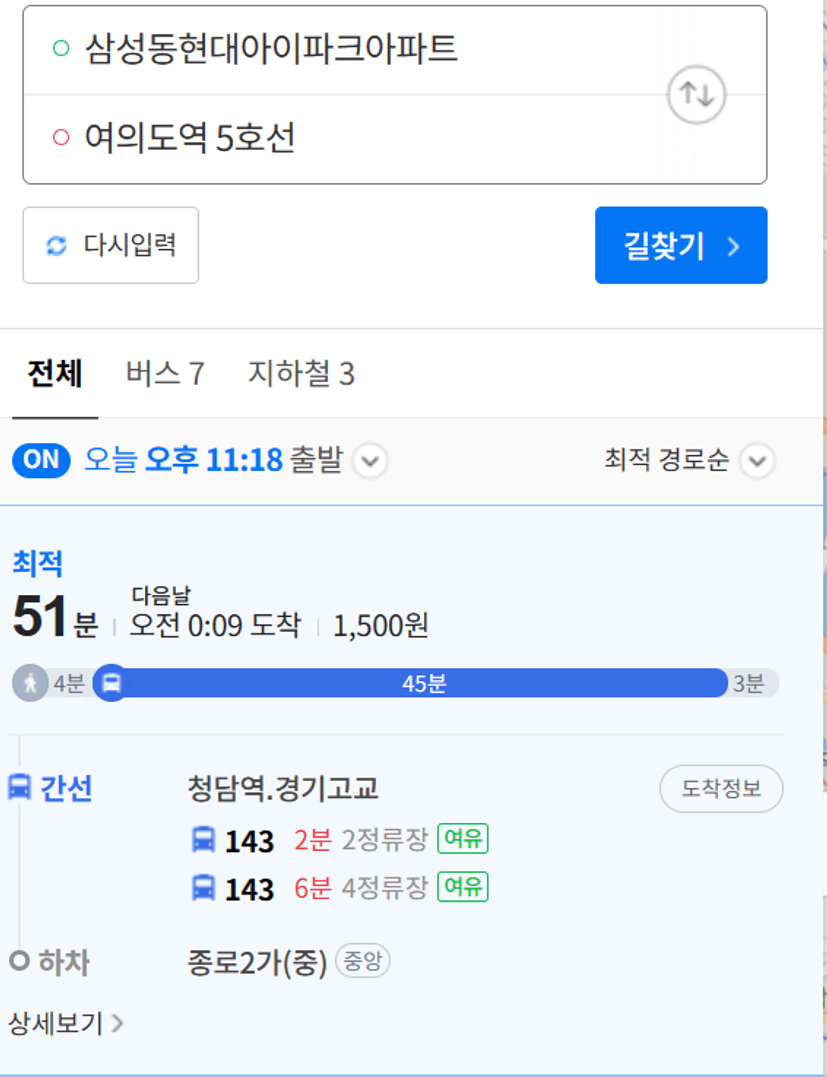Expand route details via 상세보기
827x1077 pixels.
click(66, 1023)
